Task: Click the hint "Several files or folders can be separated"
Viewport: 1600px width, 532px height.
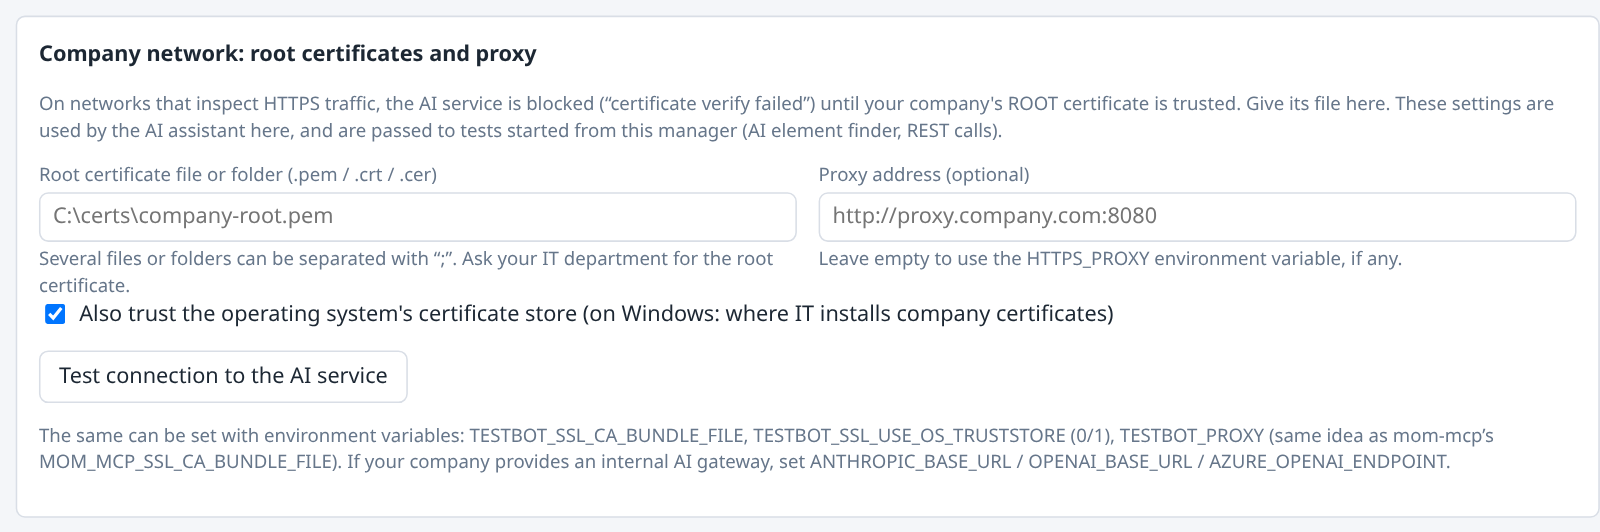Action: 406,272
